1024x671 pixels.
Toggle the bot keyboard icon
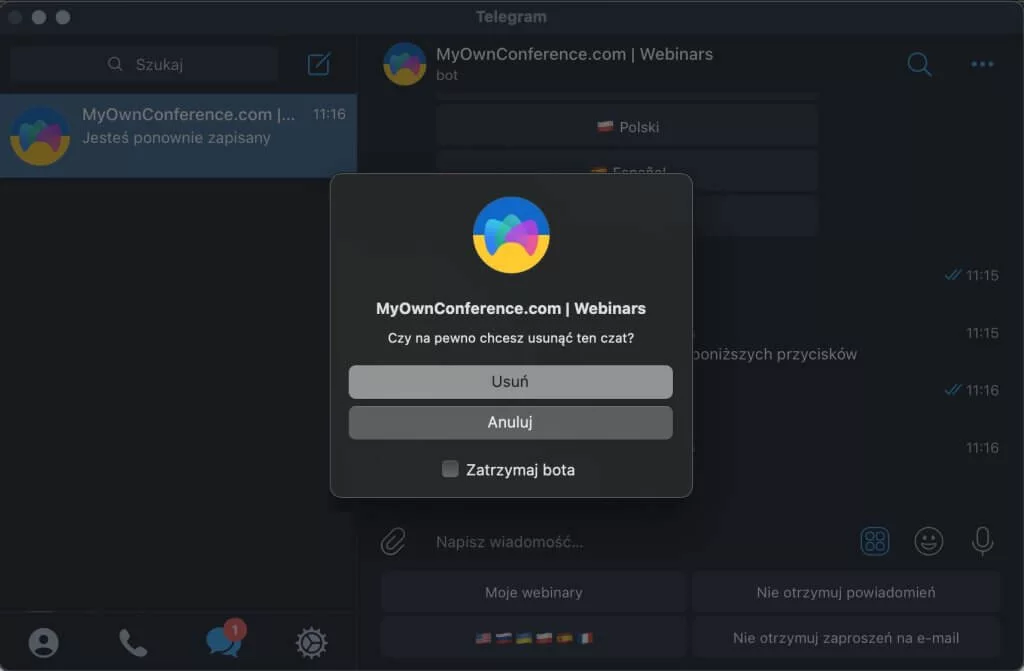tap(874, 541)
